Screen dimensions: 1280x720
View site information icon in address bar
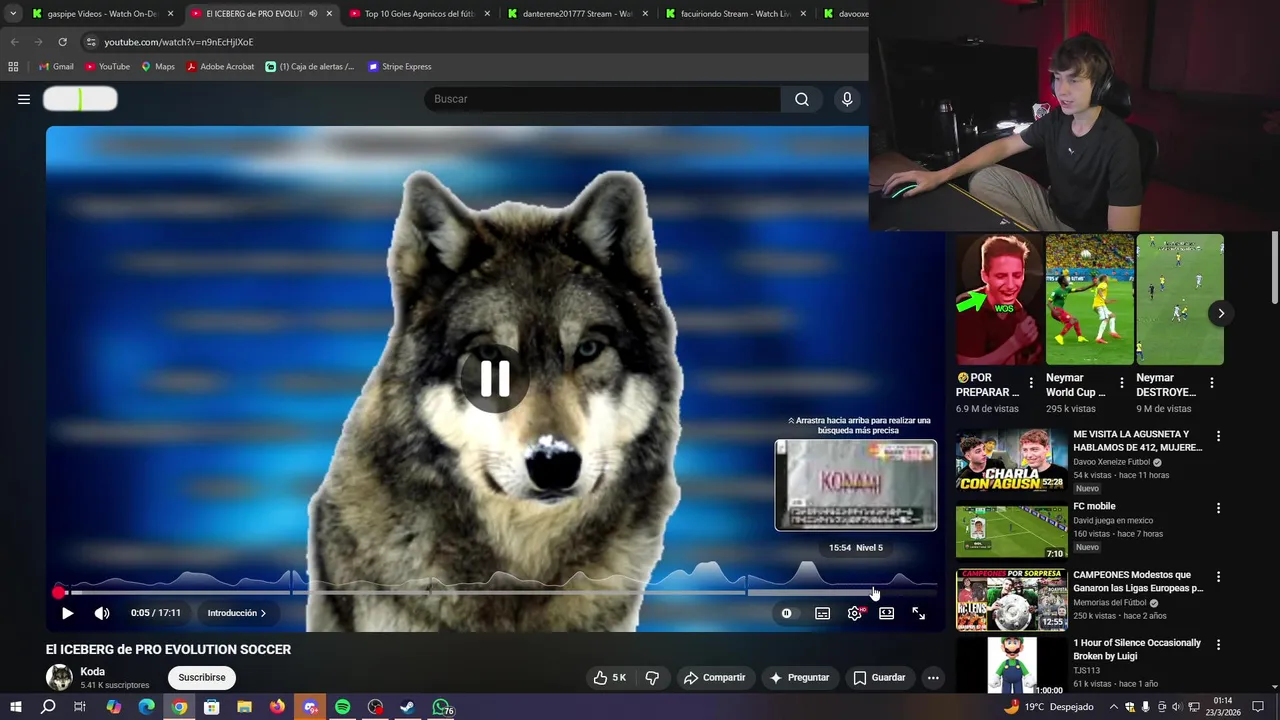(90, 42)
